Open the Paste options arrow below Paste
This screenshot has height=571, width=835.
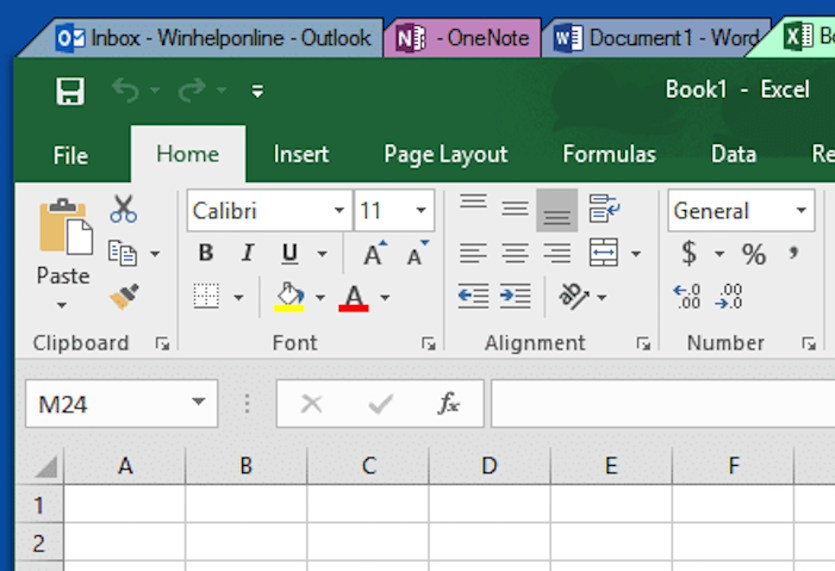62,305
